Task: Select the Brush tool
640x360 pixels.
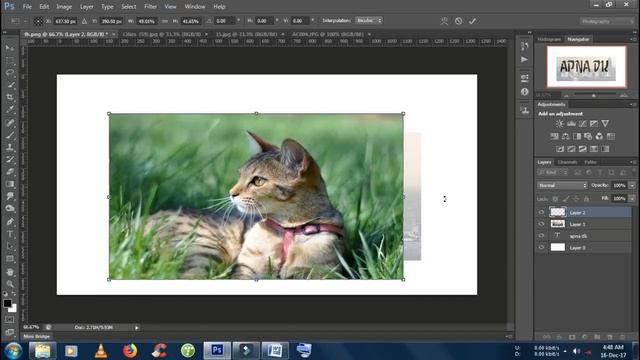Action: pos(10,135)
